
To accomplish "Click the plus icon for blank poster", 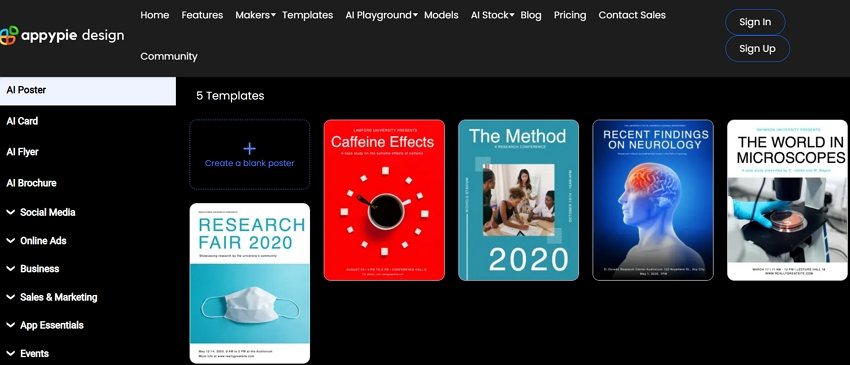I will coord(249,149).
